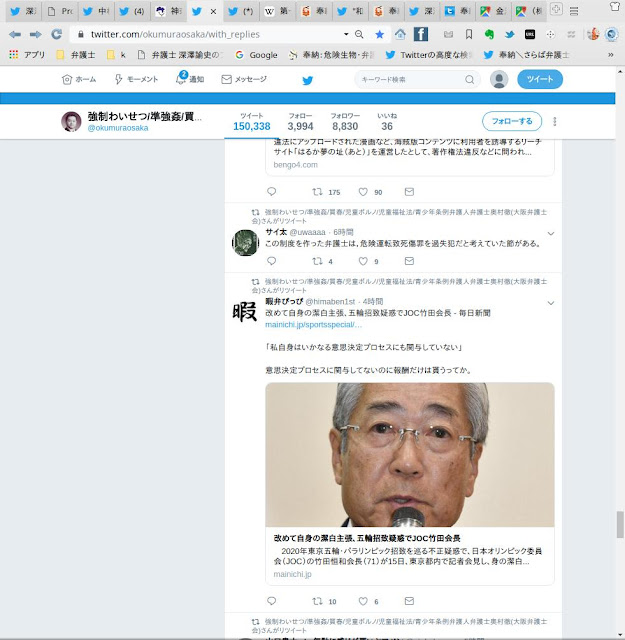The width and height of the screenshot is (625, 640).
Task: Go to Twitter ホーム
Action: coord(79,79)
